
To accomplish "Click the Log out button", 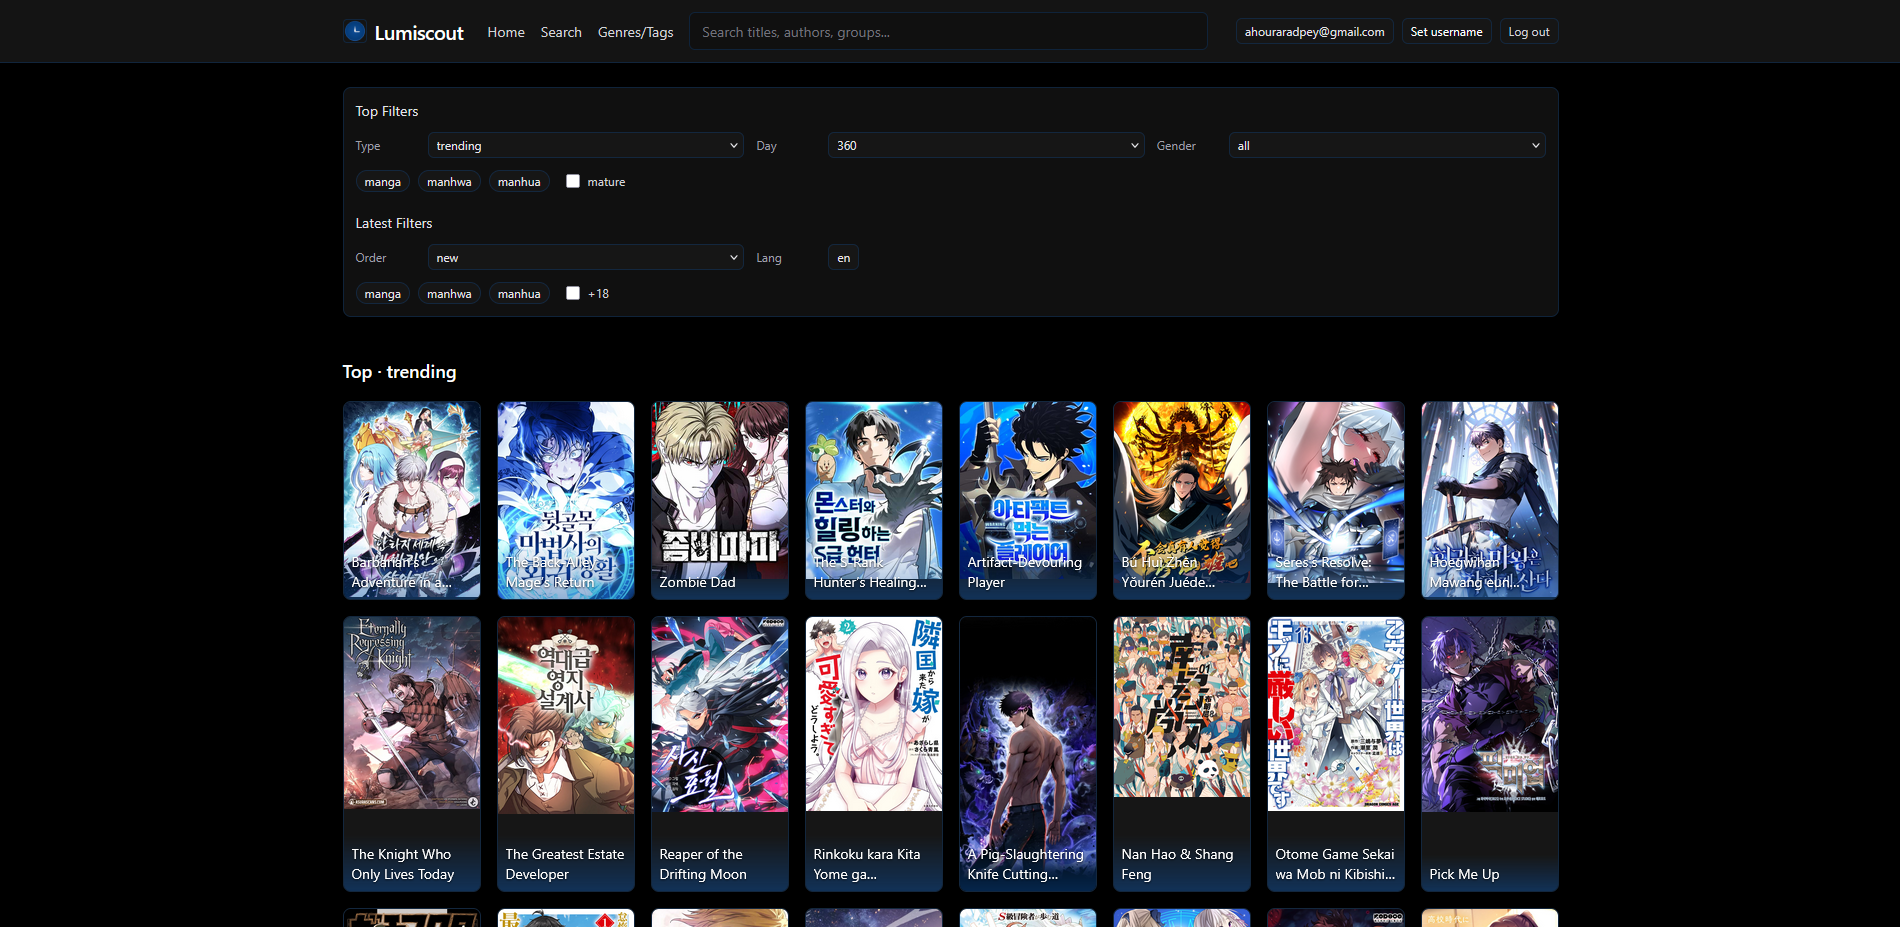I will tap(1528, 32).
